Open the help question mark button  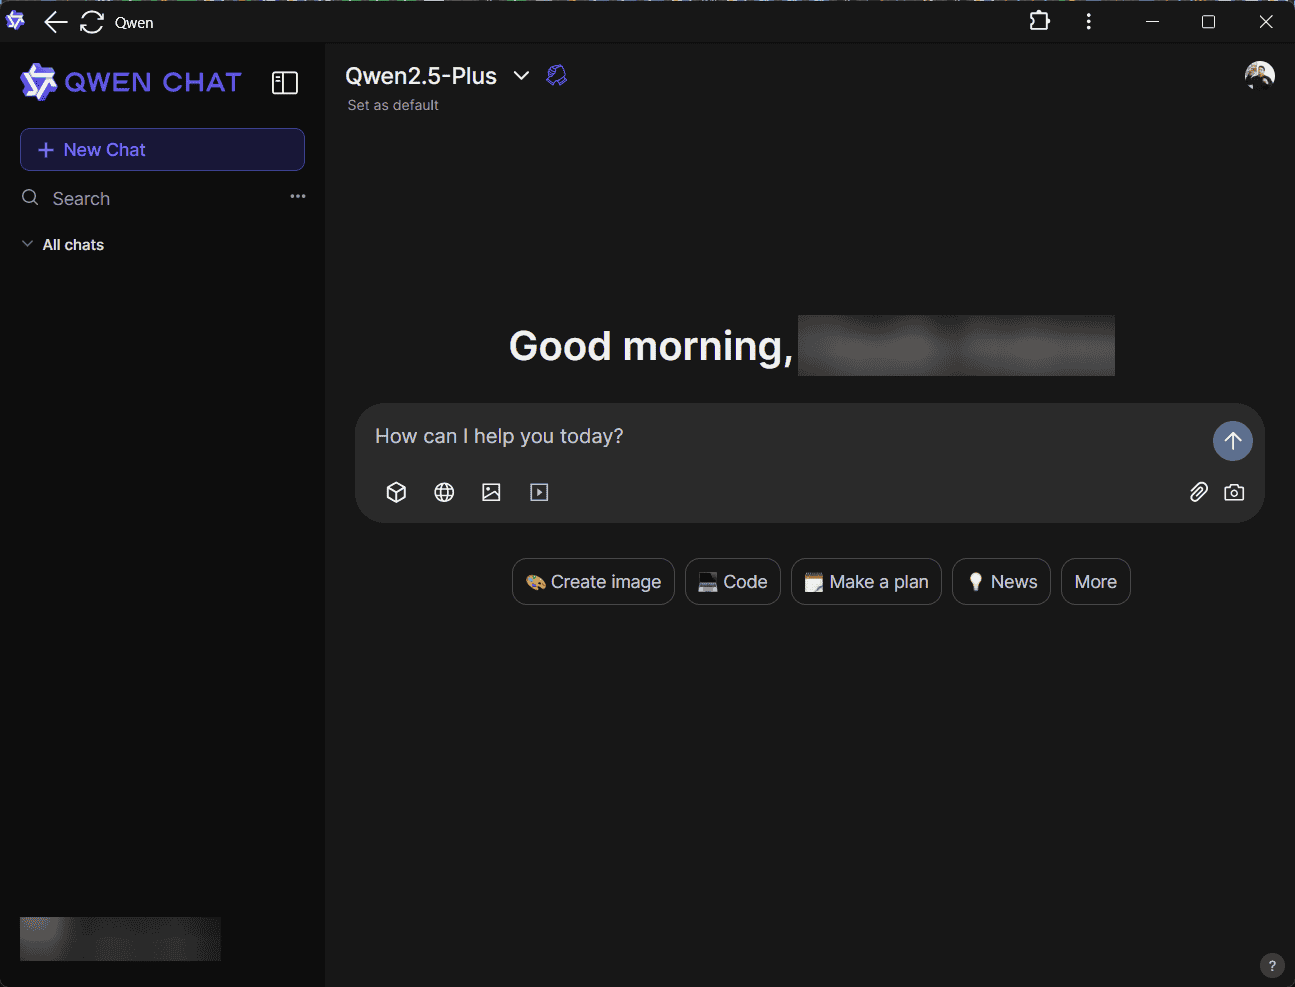coord(1271,965)
